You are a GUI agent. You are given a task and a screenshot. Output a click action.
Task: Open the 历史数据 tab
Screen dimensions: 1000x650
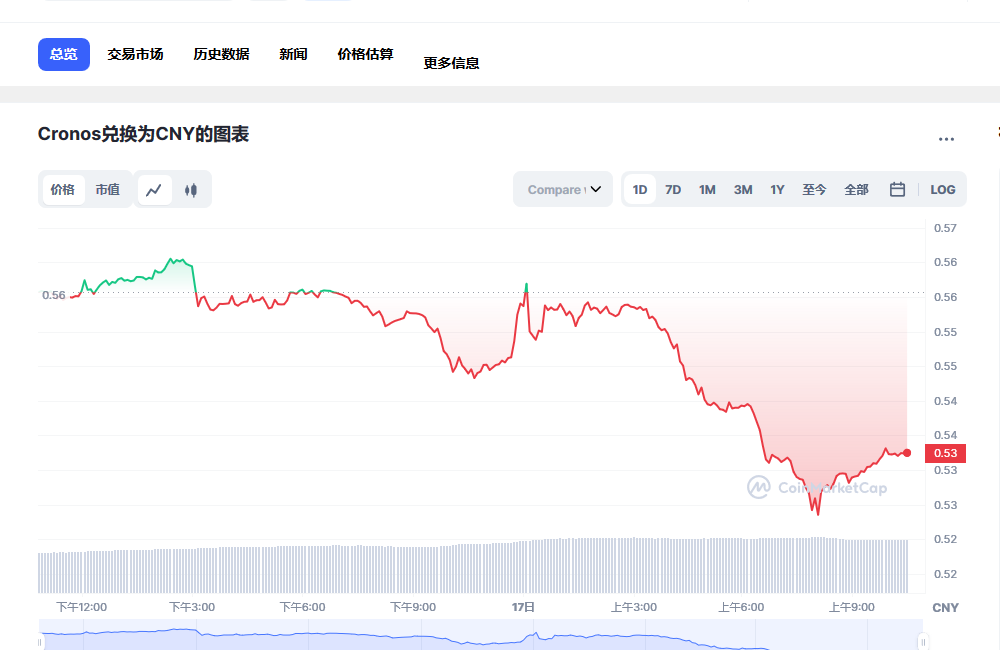pos(221,54)
